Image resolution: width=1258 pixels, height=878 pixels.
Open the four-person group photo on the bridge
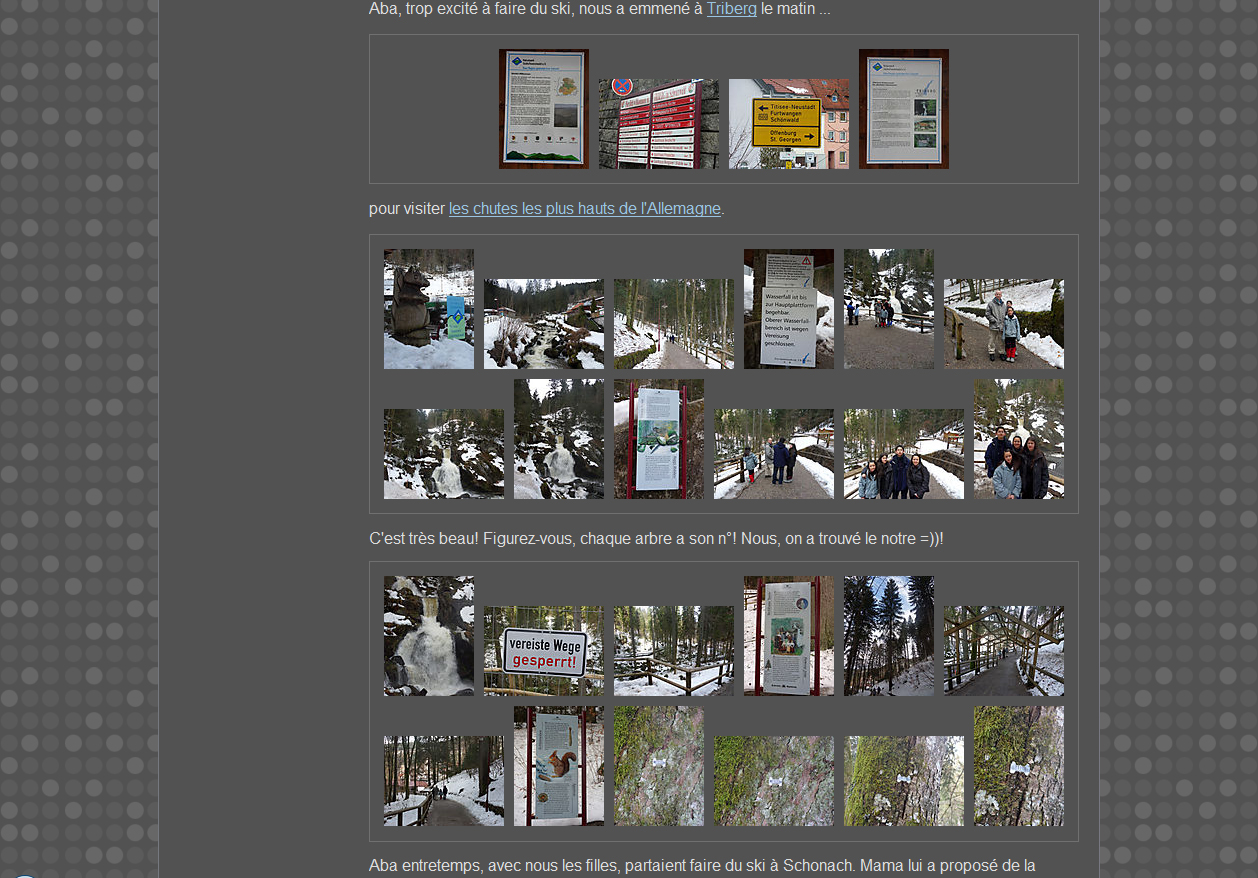tap(903, 454)
